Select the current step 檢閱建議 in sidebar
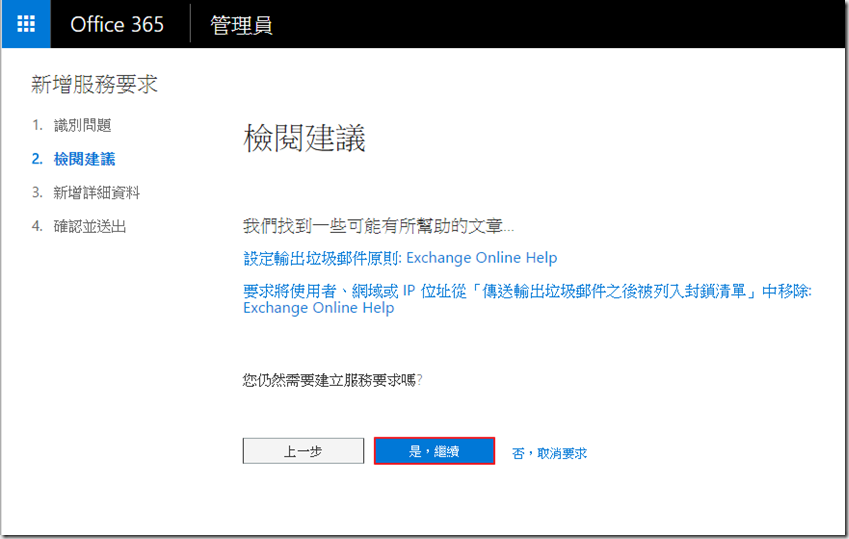 click(x=84, y=159)
